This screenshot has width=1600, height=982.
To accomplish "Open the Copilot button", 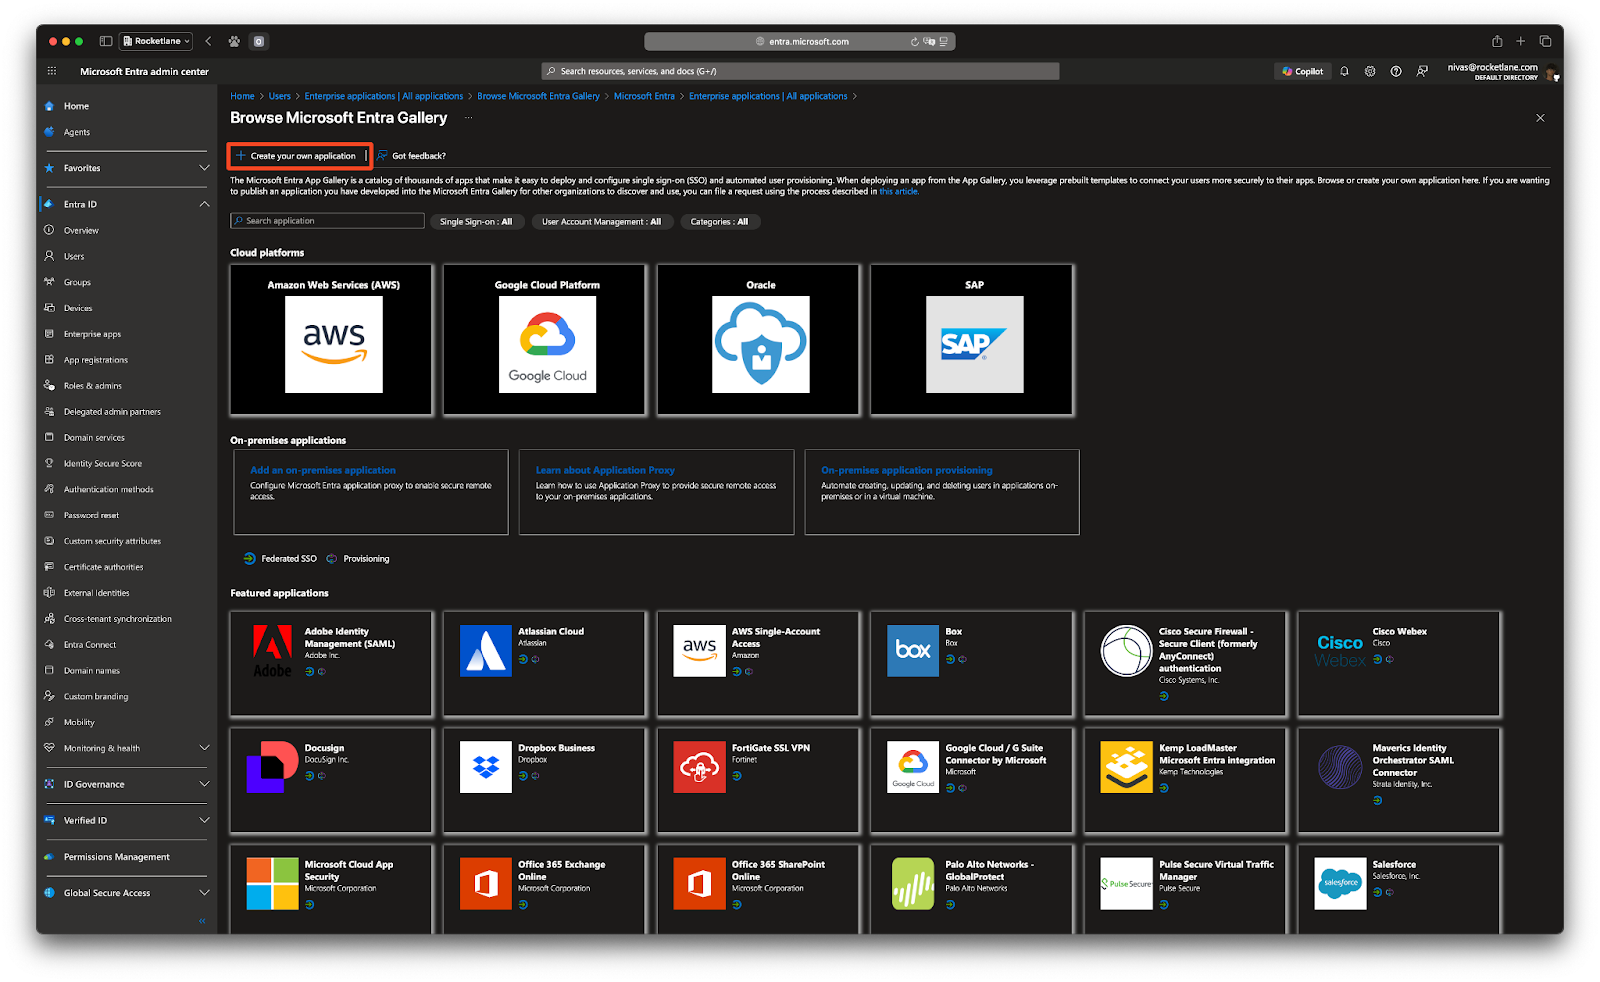I will (1302, 71).
